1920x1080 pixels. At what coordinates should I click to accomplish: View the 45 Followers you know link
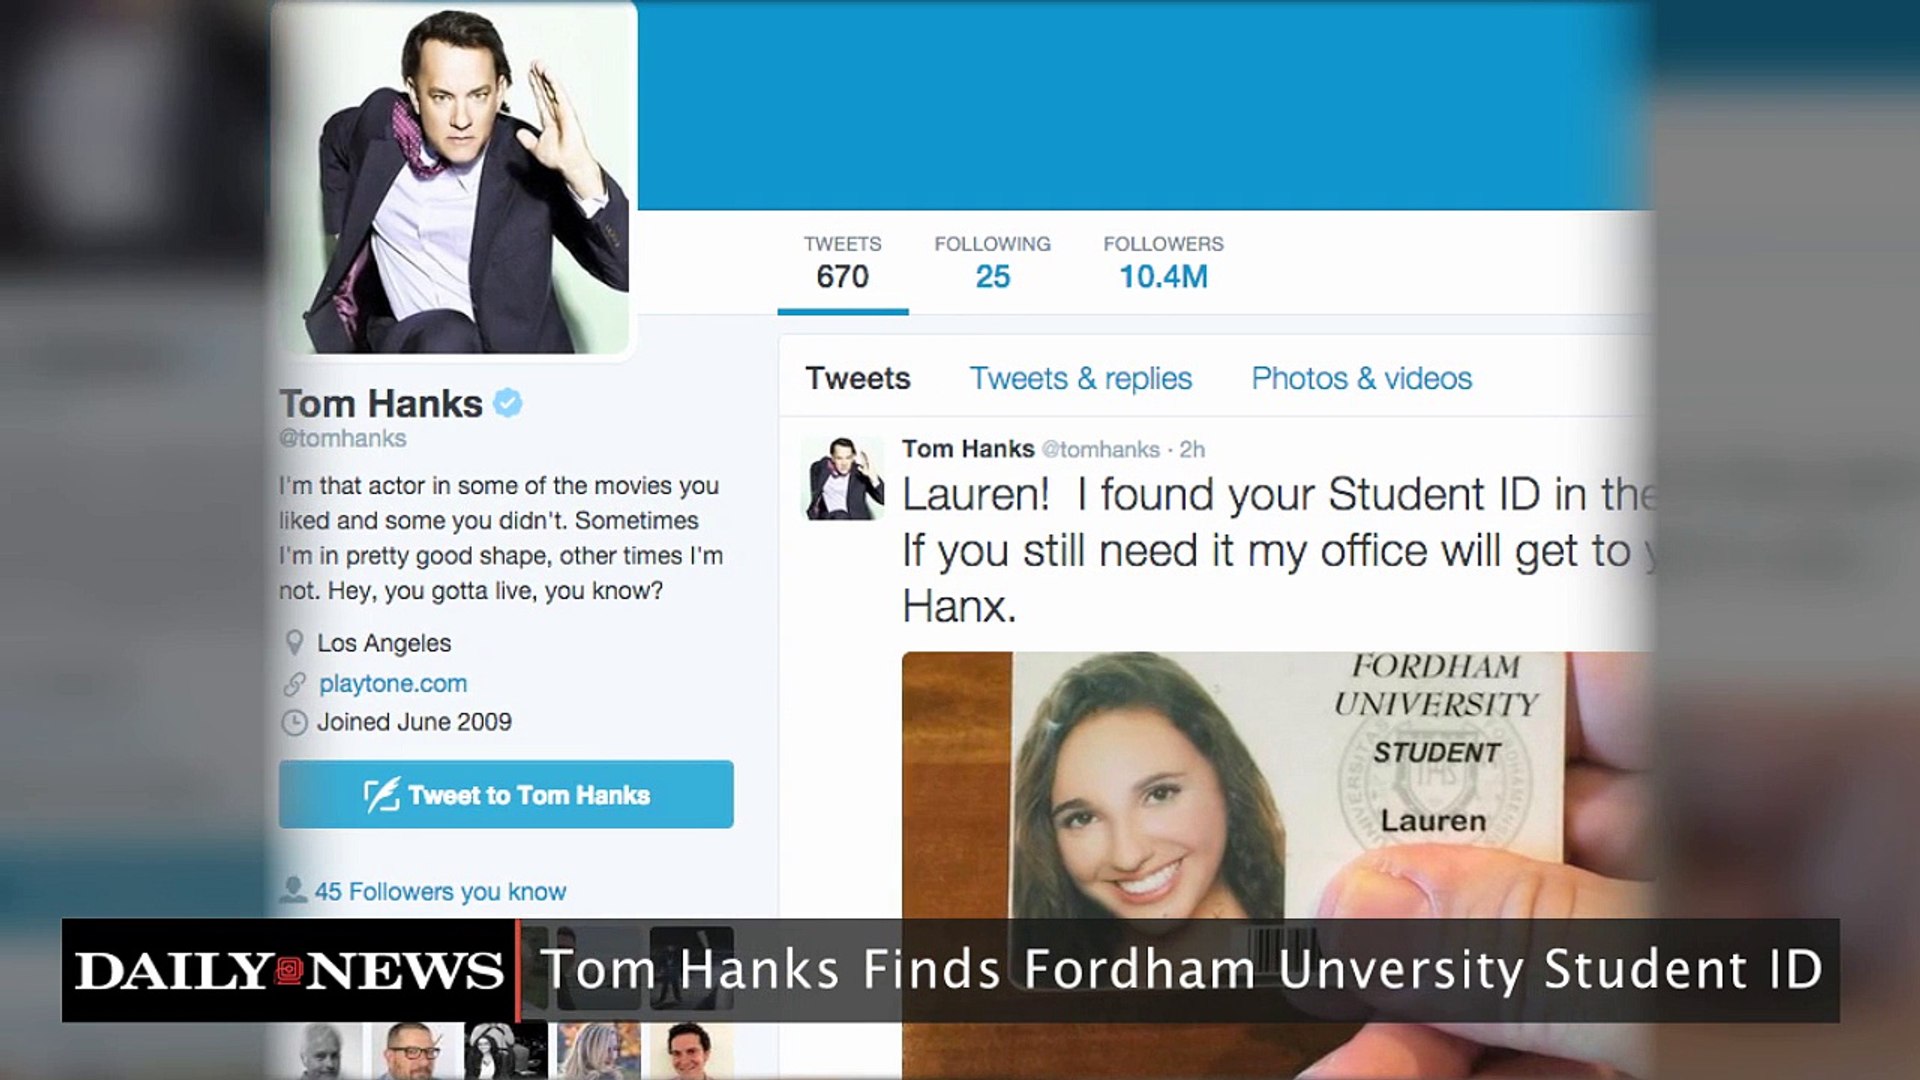coord(440,891)
